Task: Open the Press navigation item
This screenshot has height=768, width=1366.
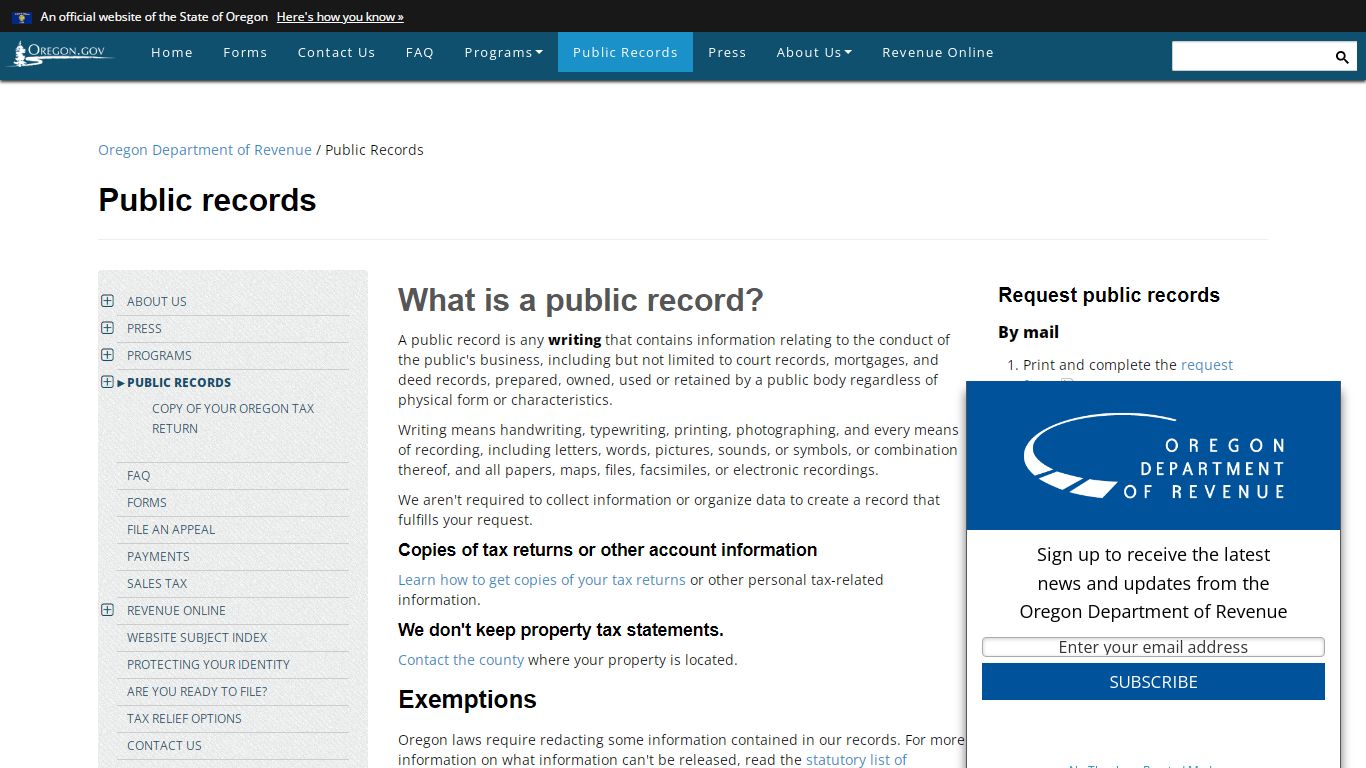Action: tap(727, 52)
